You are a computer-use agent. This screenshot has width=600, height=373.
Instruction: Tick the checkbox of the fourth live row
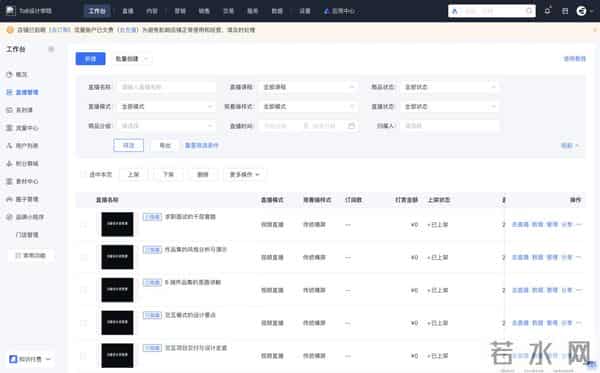point(83,323)
